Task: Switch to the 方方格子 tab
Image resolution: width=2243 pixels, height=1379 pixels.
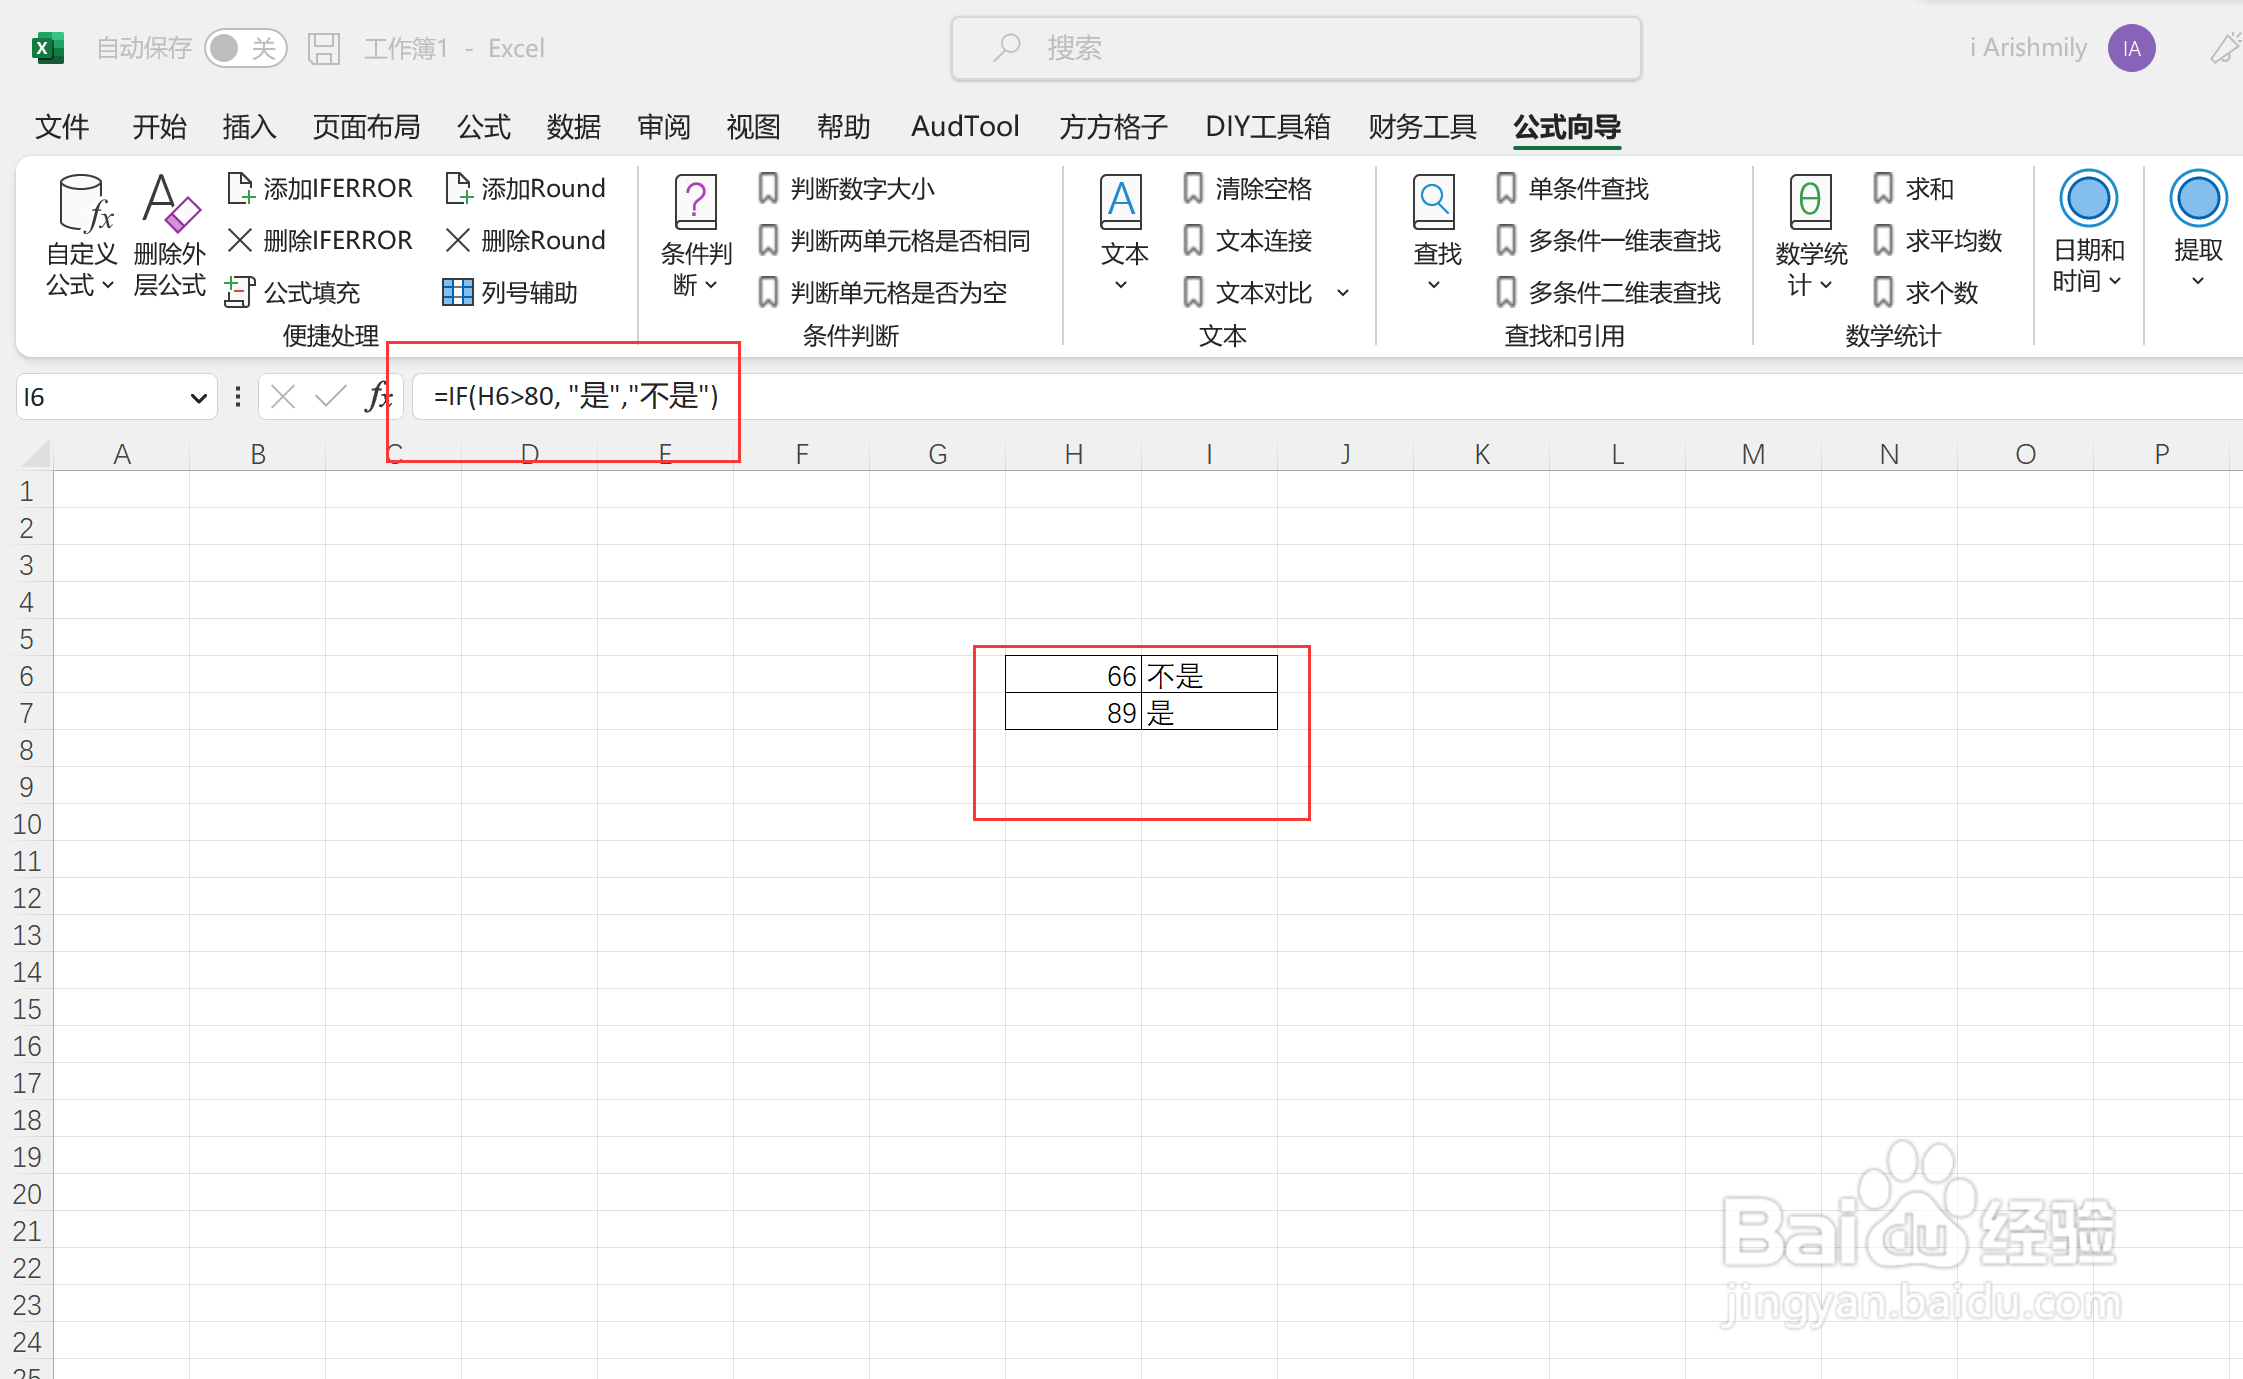Action: pyautogui.click(x=1113, y=127)
